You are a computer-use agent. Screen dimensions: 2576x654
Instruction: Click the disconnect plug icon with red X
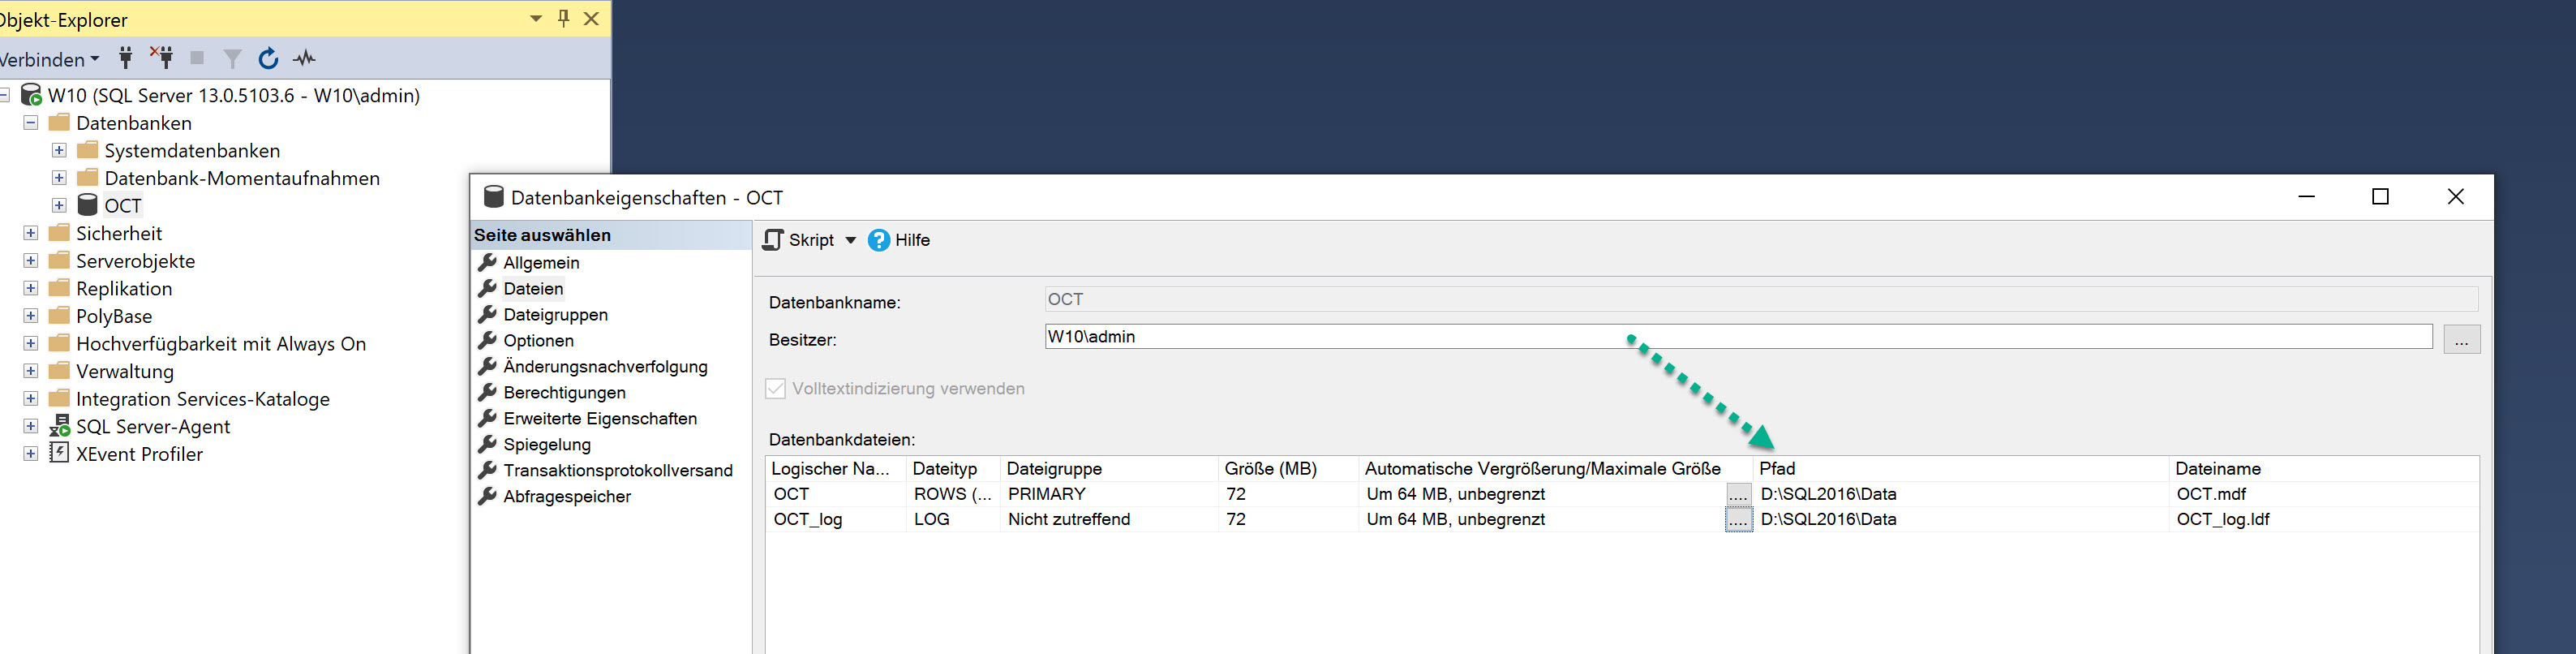(x=162, y=58)
